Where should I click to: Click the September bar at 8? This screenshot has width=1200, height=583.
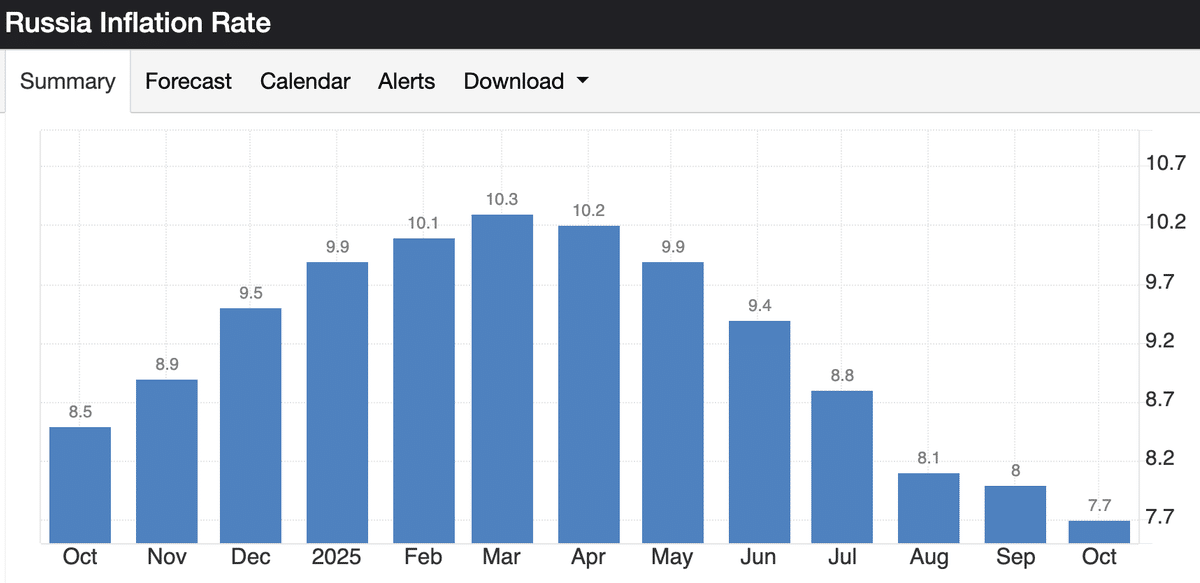click(x=1015, y=514)
